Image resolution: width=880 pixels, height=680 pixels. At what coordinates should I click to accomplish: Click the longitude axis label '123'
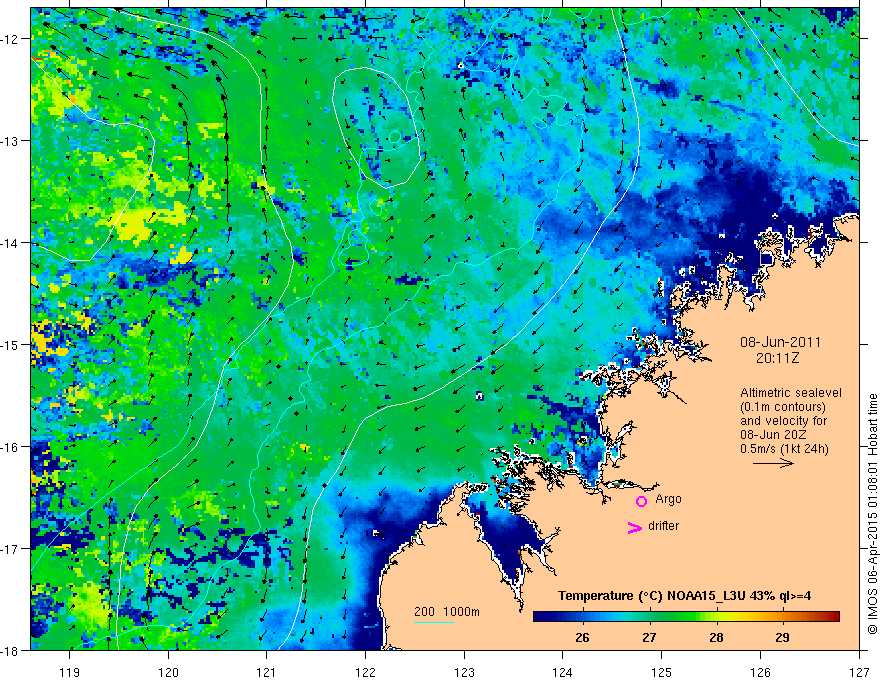(464, 672)
